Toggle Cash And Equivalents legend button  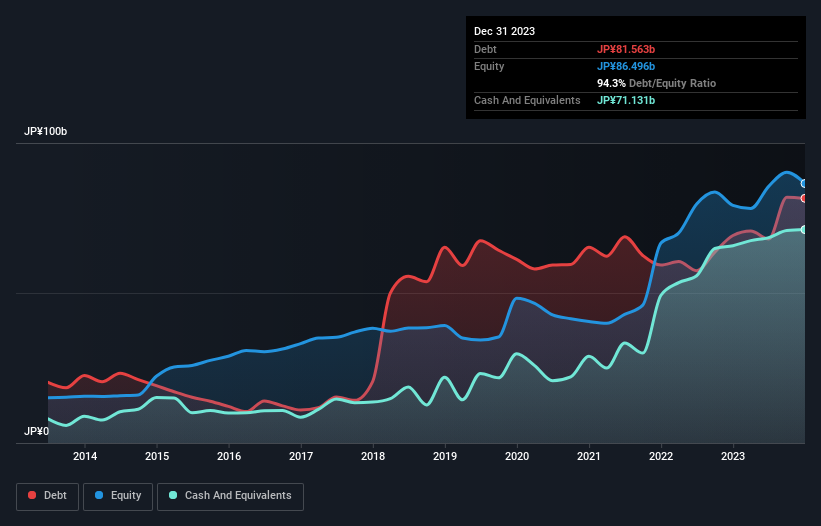pyautogui.click(x=230, y=496)
